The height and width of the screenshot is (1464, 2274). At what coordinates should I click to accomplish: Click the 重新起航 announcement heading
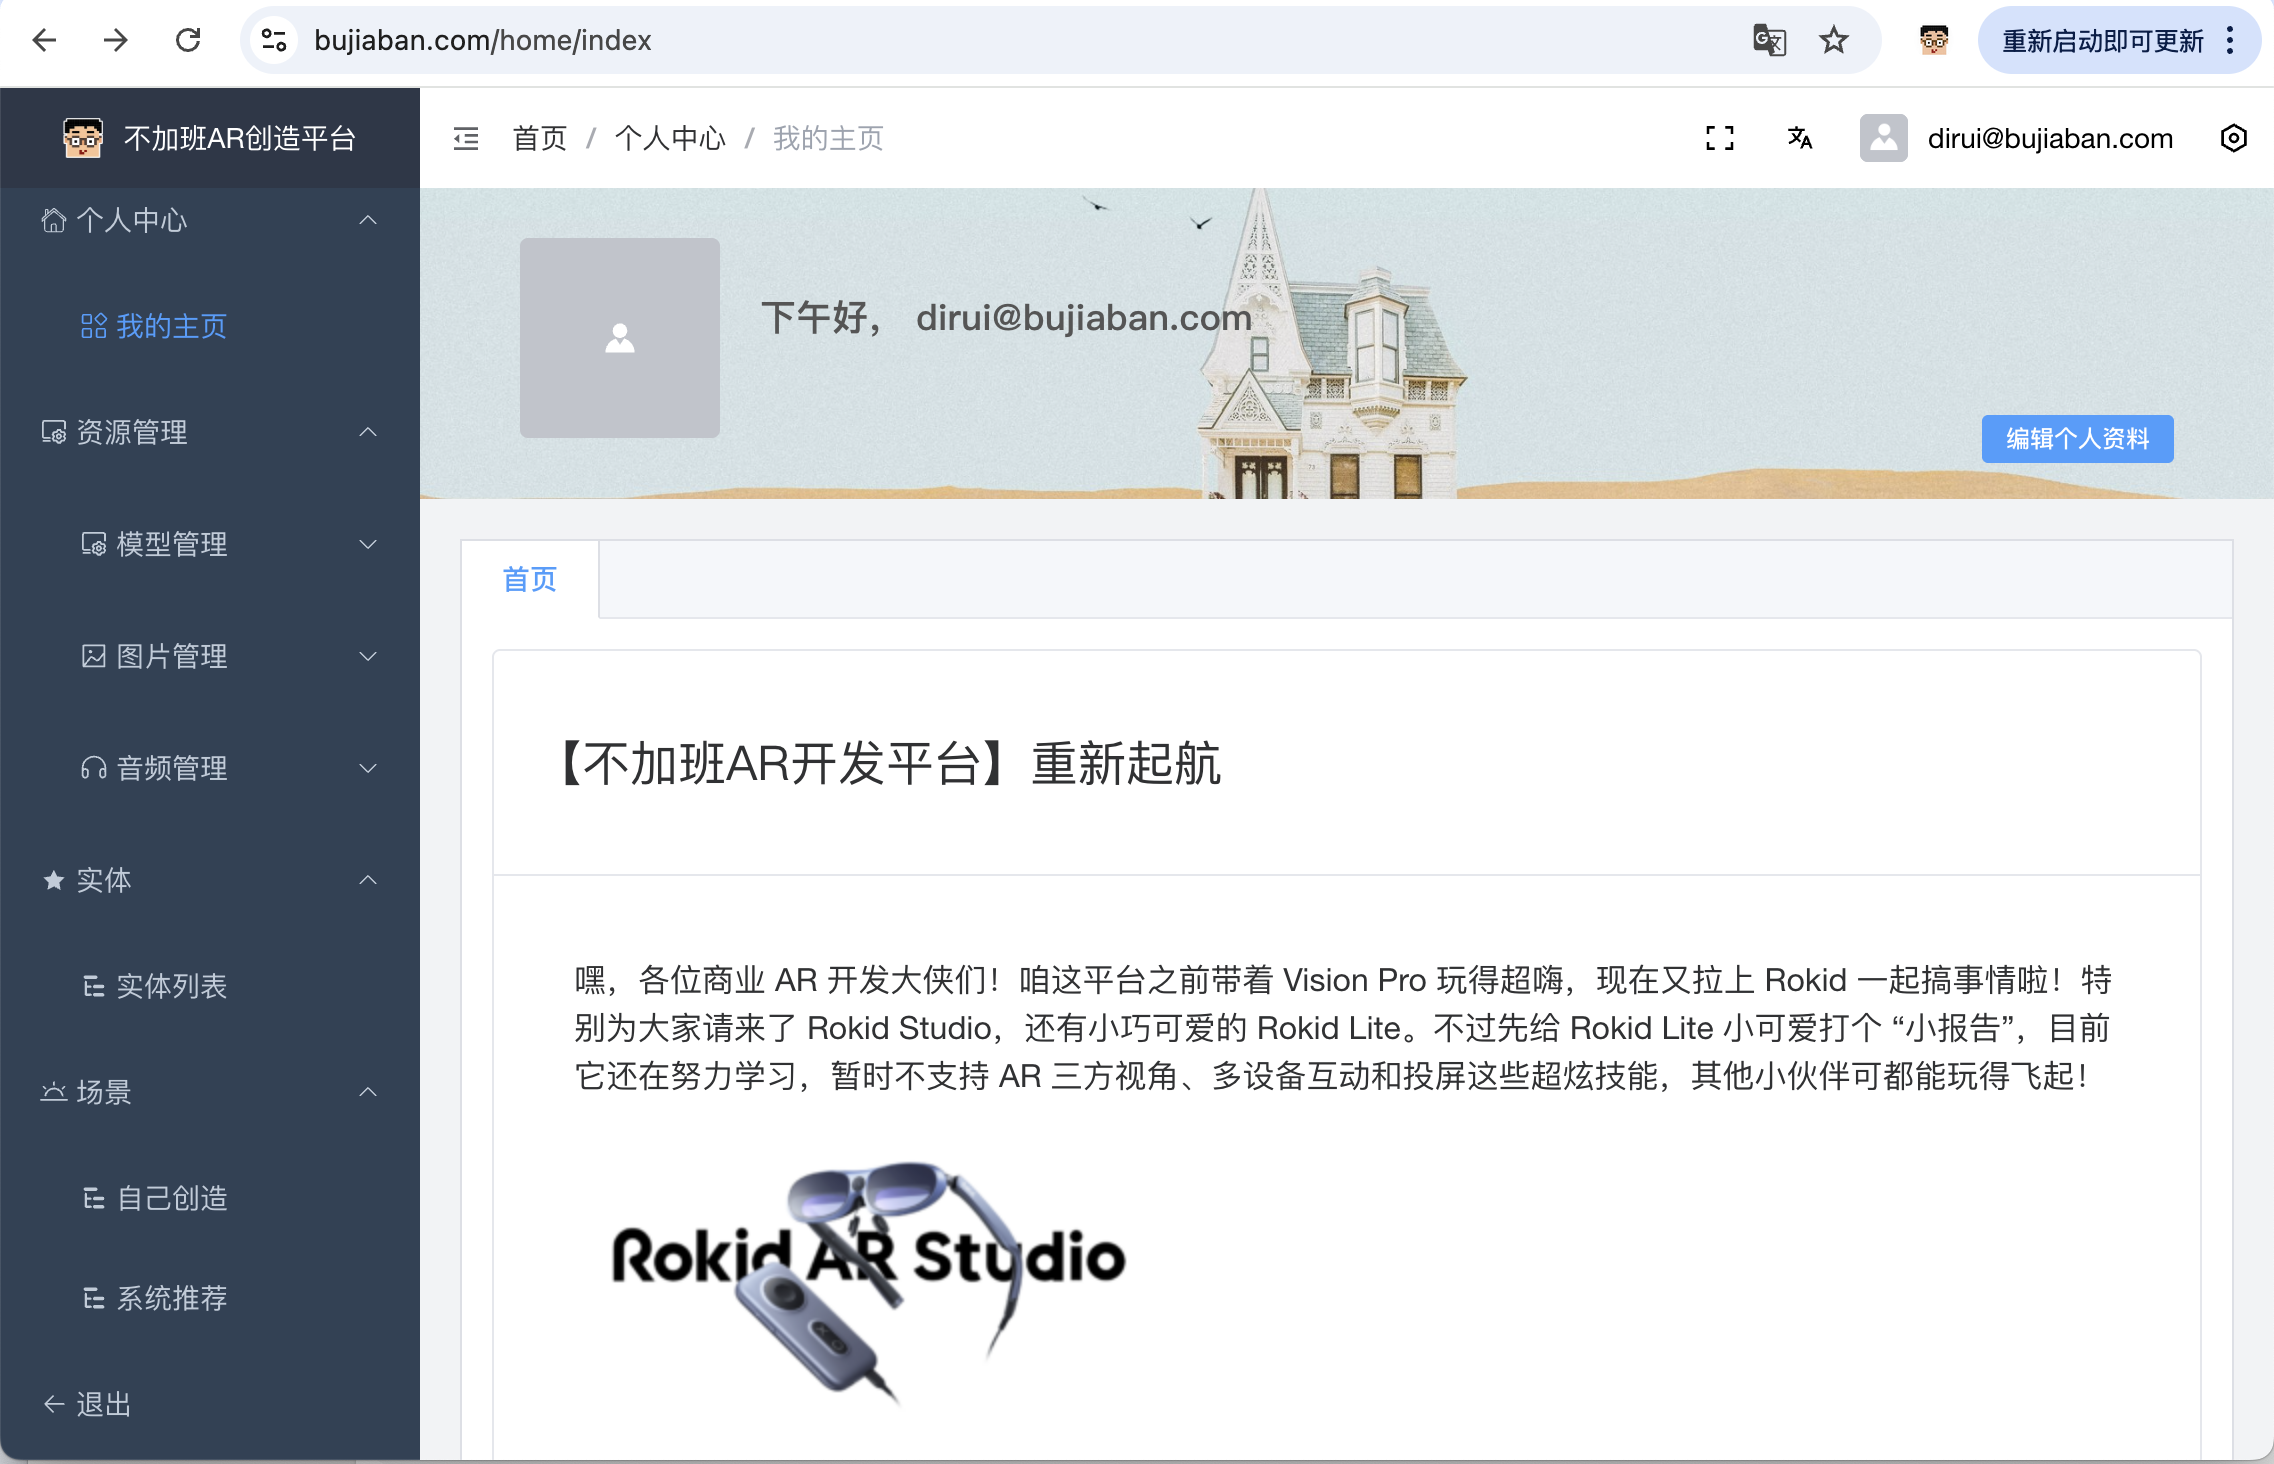coord(886,764)
